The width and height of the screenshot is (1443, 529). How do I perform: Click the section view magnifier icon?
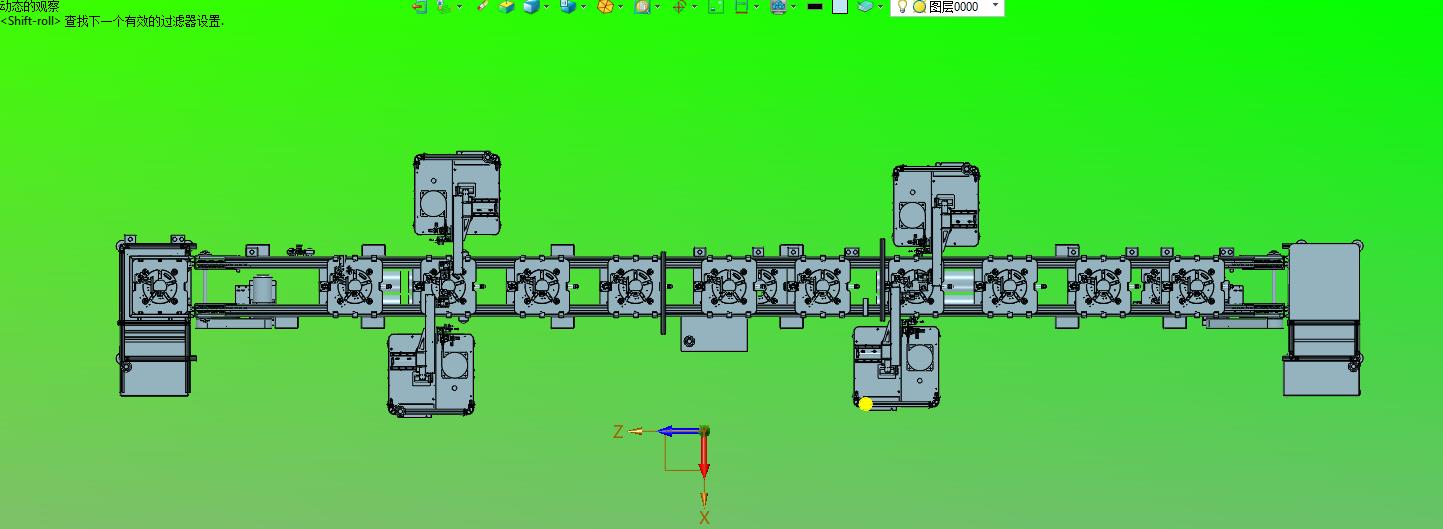pos(642,6)
